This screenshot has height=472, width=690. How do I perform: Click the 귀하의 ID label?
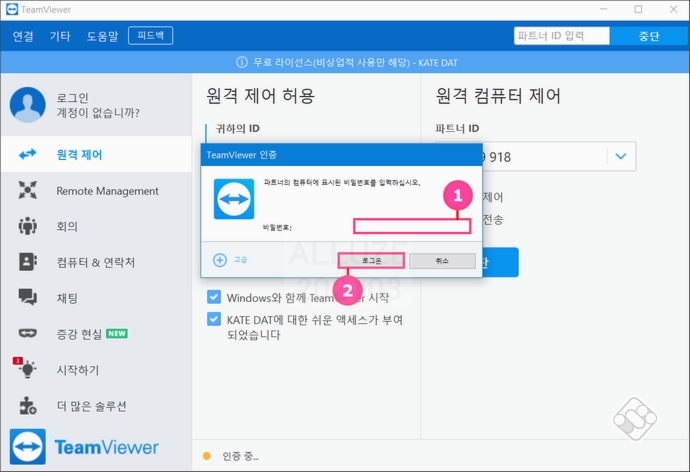[x=238, y=128]
